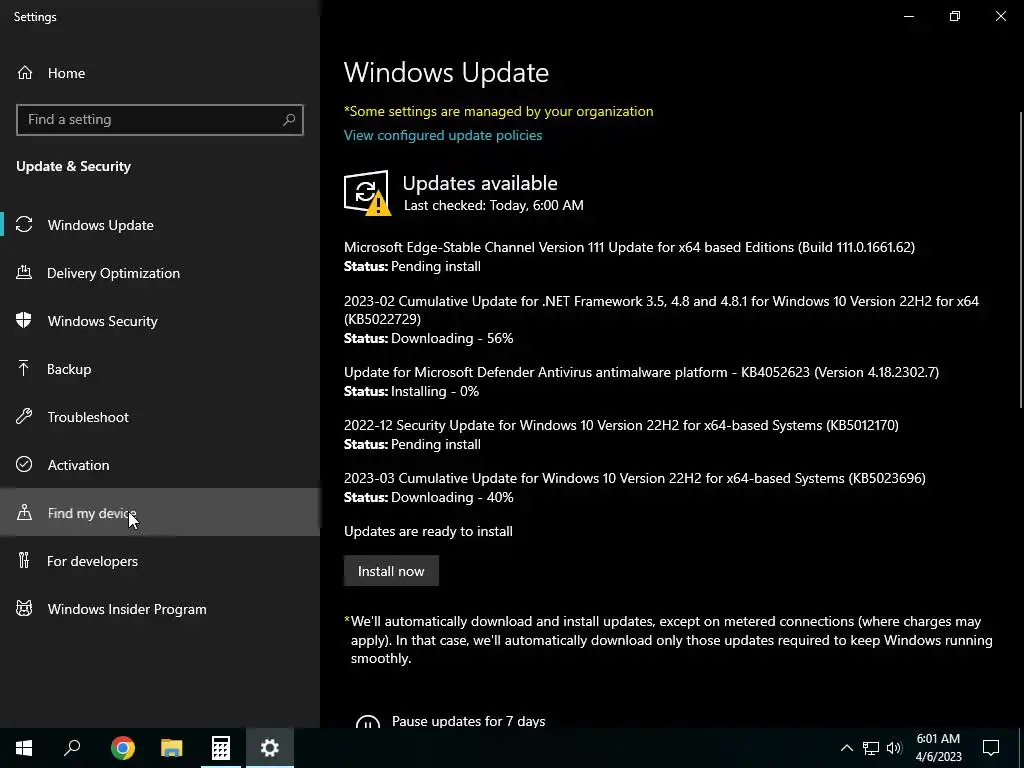
Task: Click 'Installing - 0%' status text
Action: 435,391
